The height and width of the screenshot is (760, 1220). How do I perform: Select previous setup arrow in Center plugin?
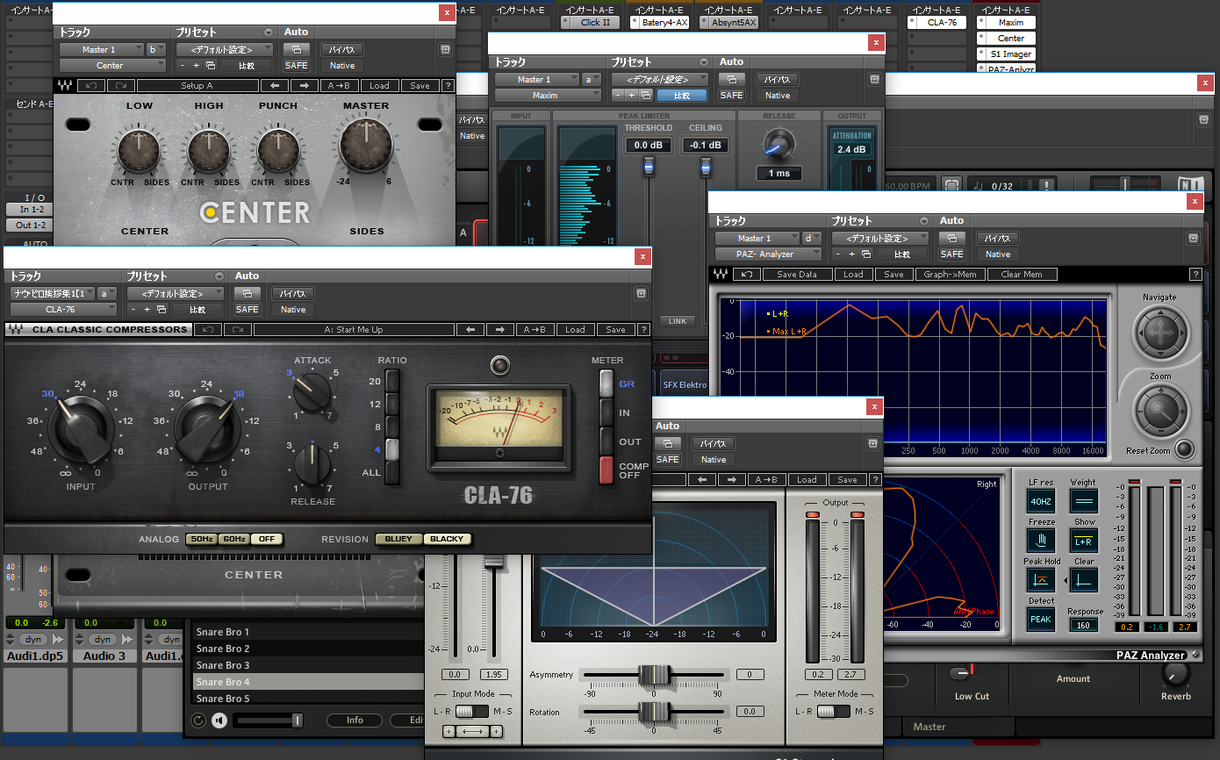[277, 86]
